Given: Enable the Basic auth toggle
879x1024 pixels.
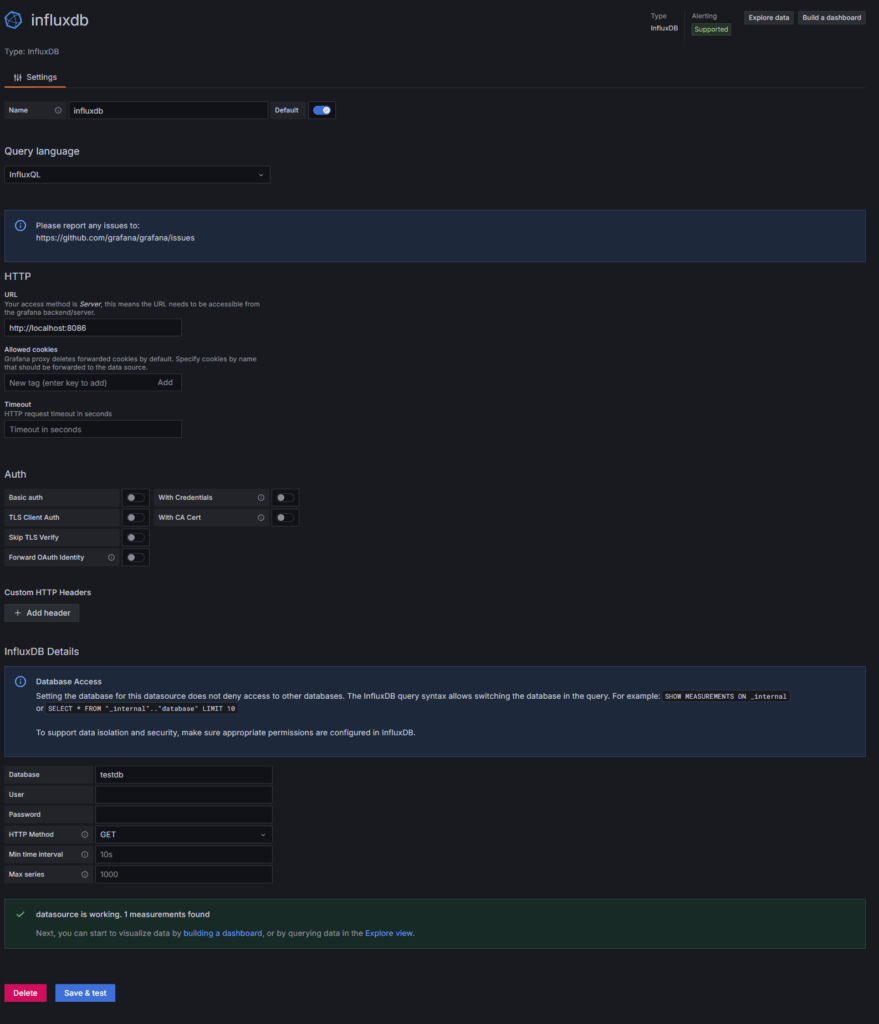Looking at the screenshot, I should (x=135, y=498).
